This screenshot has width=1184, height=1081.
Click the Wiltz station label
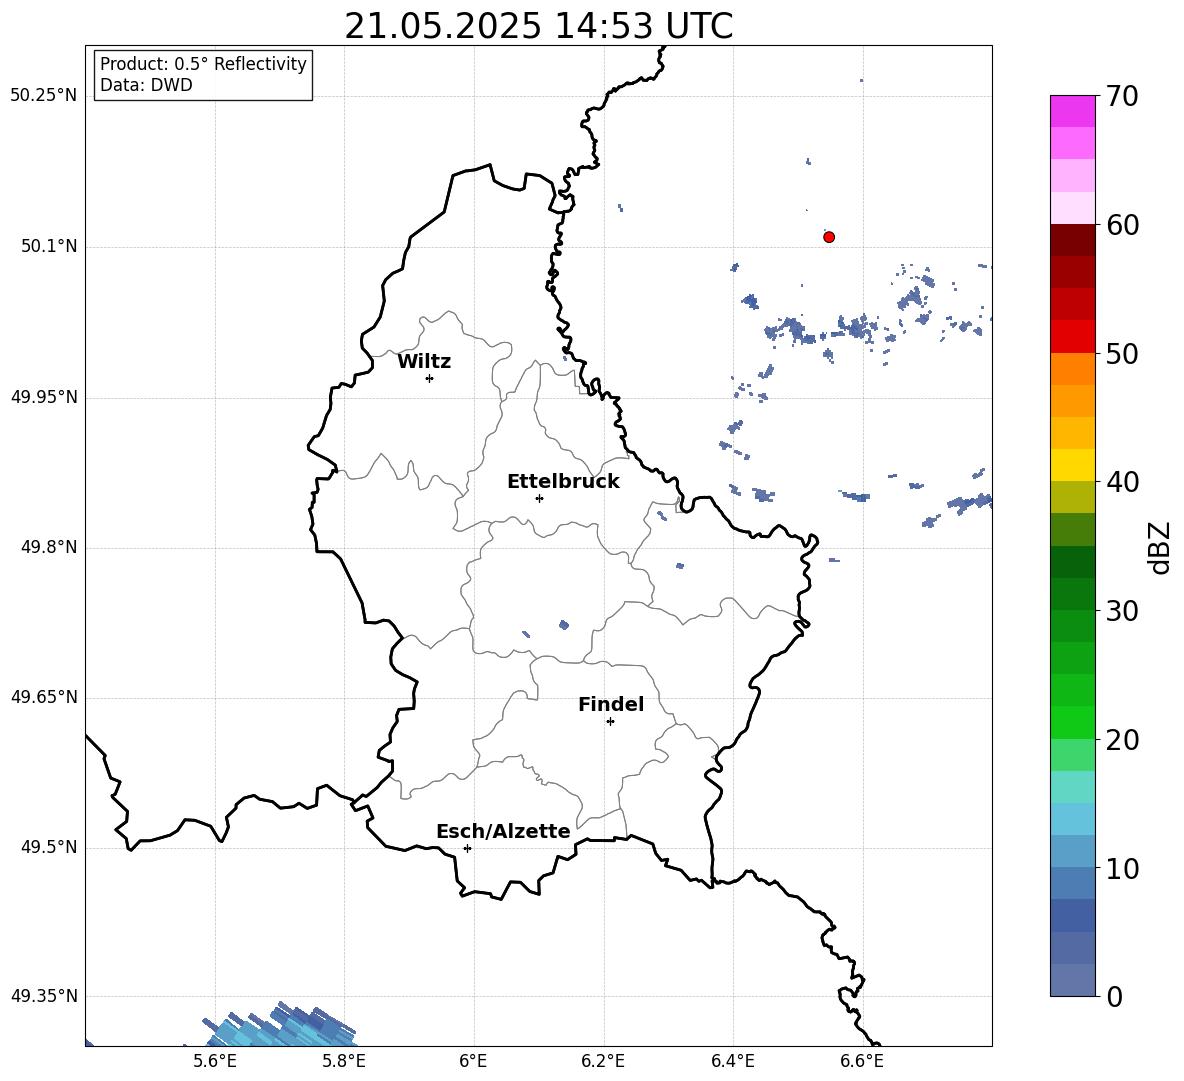coord(424,362)
